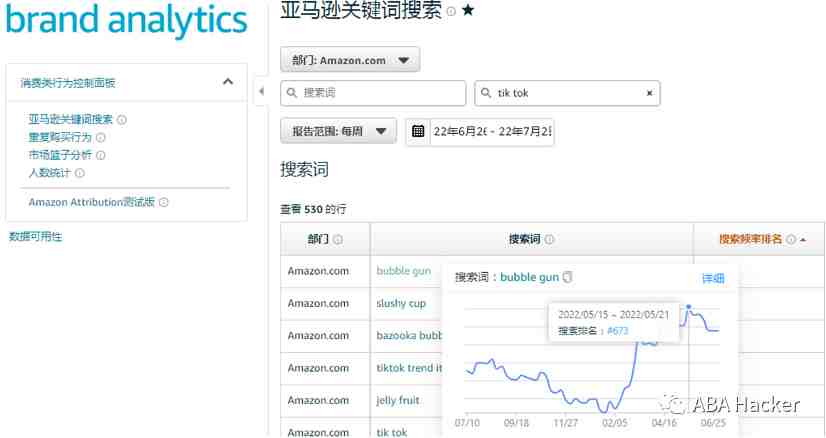The image size is (826, 438).
Task: Click info icon next to sidebar 亚马逊关键词搜索
Action: coord(122,120)
